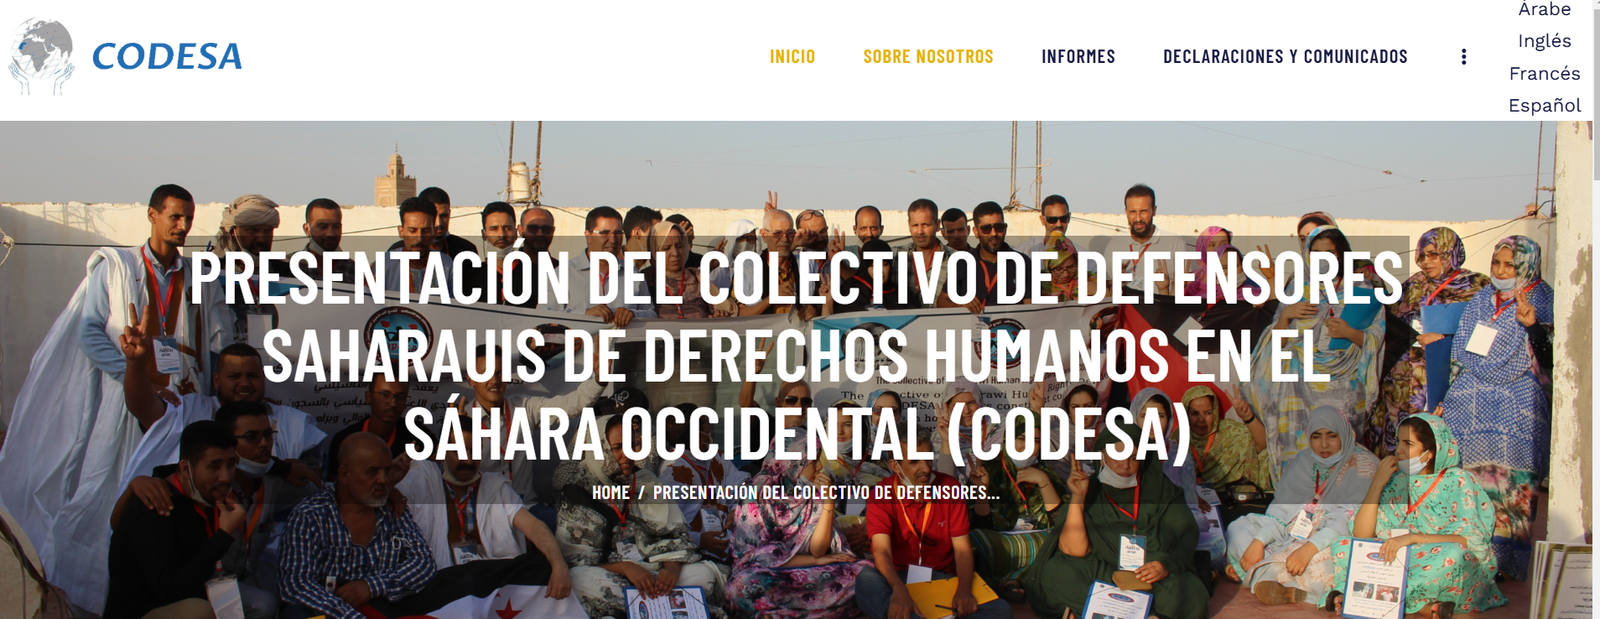Click the blue CODESA wordmark
Screen dimensions: 1600x619
(x=167, y=57)
